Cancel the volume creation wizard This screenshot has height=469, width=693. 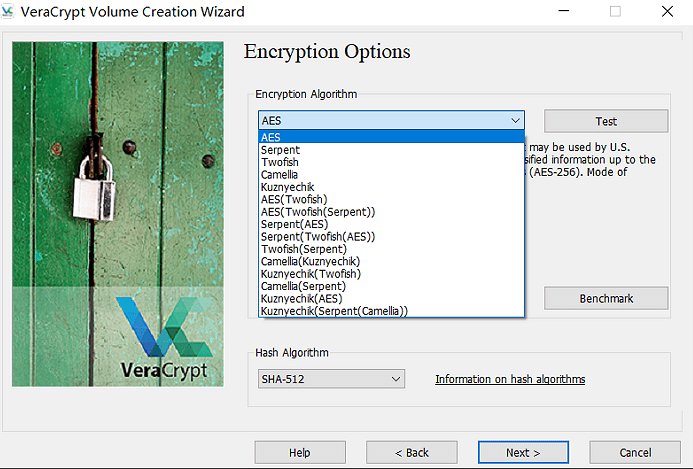coord(635,453)
